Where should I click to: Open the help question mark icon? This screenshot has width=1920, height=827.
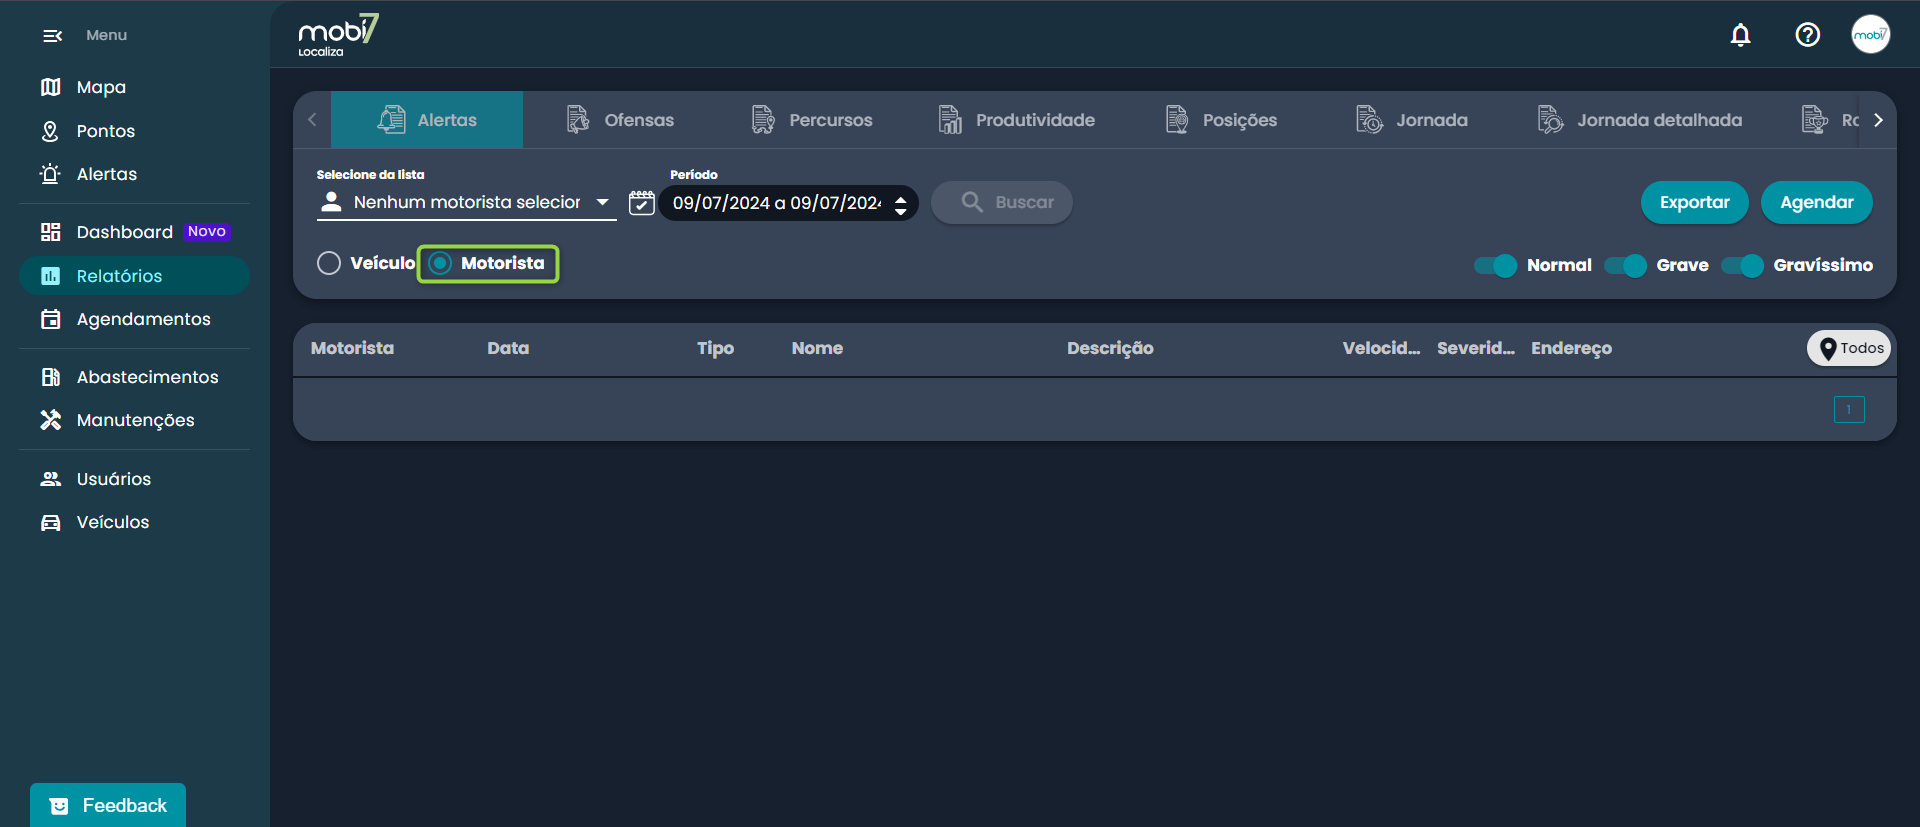click(x=1807, y=35)
